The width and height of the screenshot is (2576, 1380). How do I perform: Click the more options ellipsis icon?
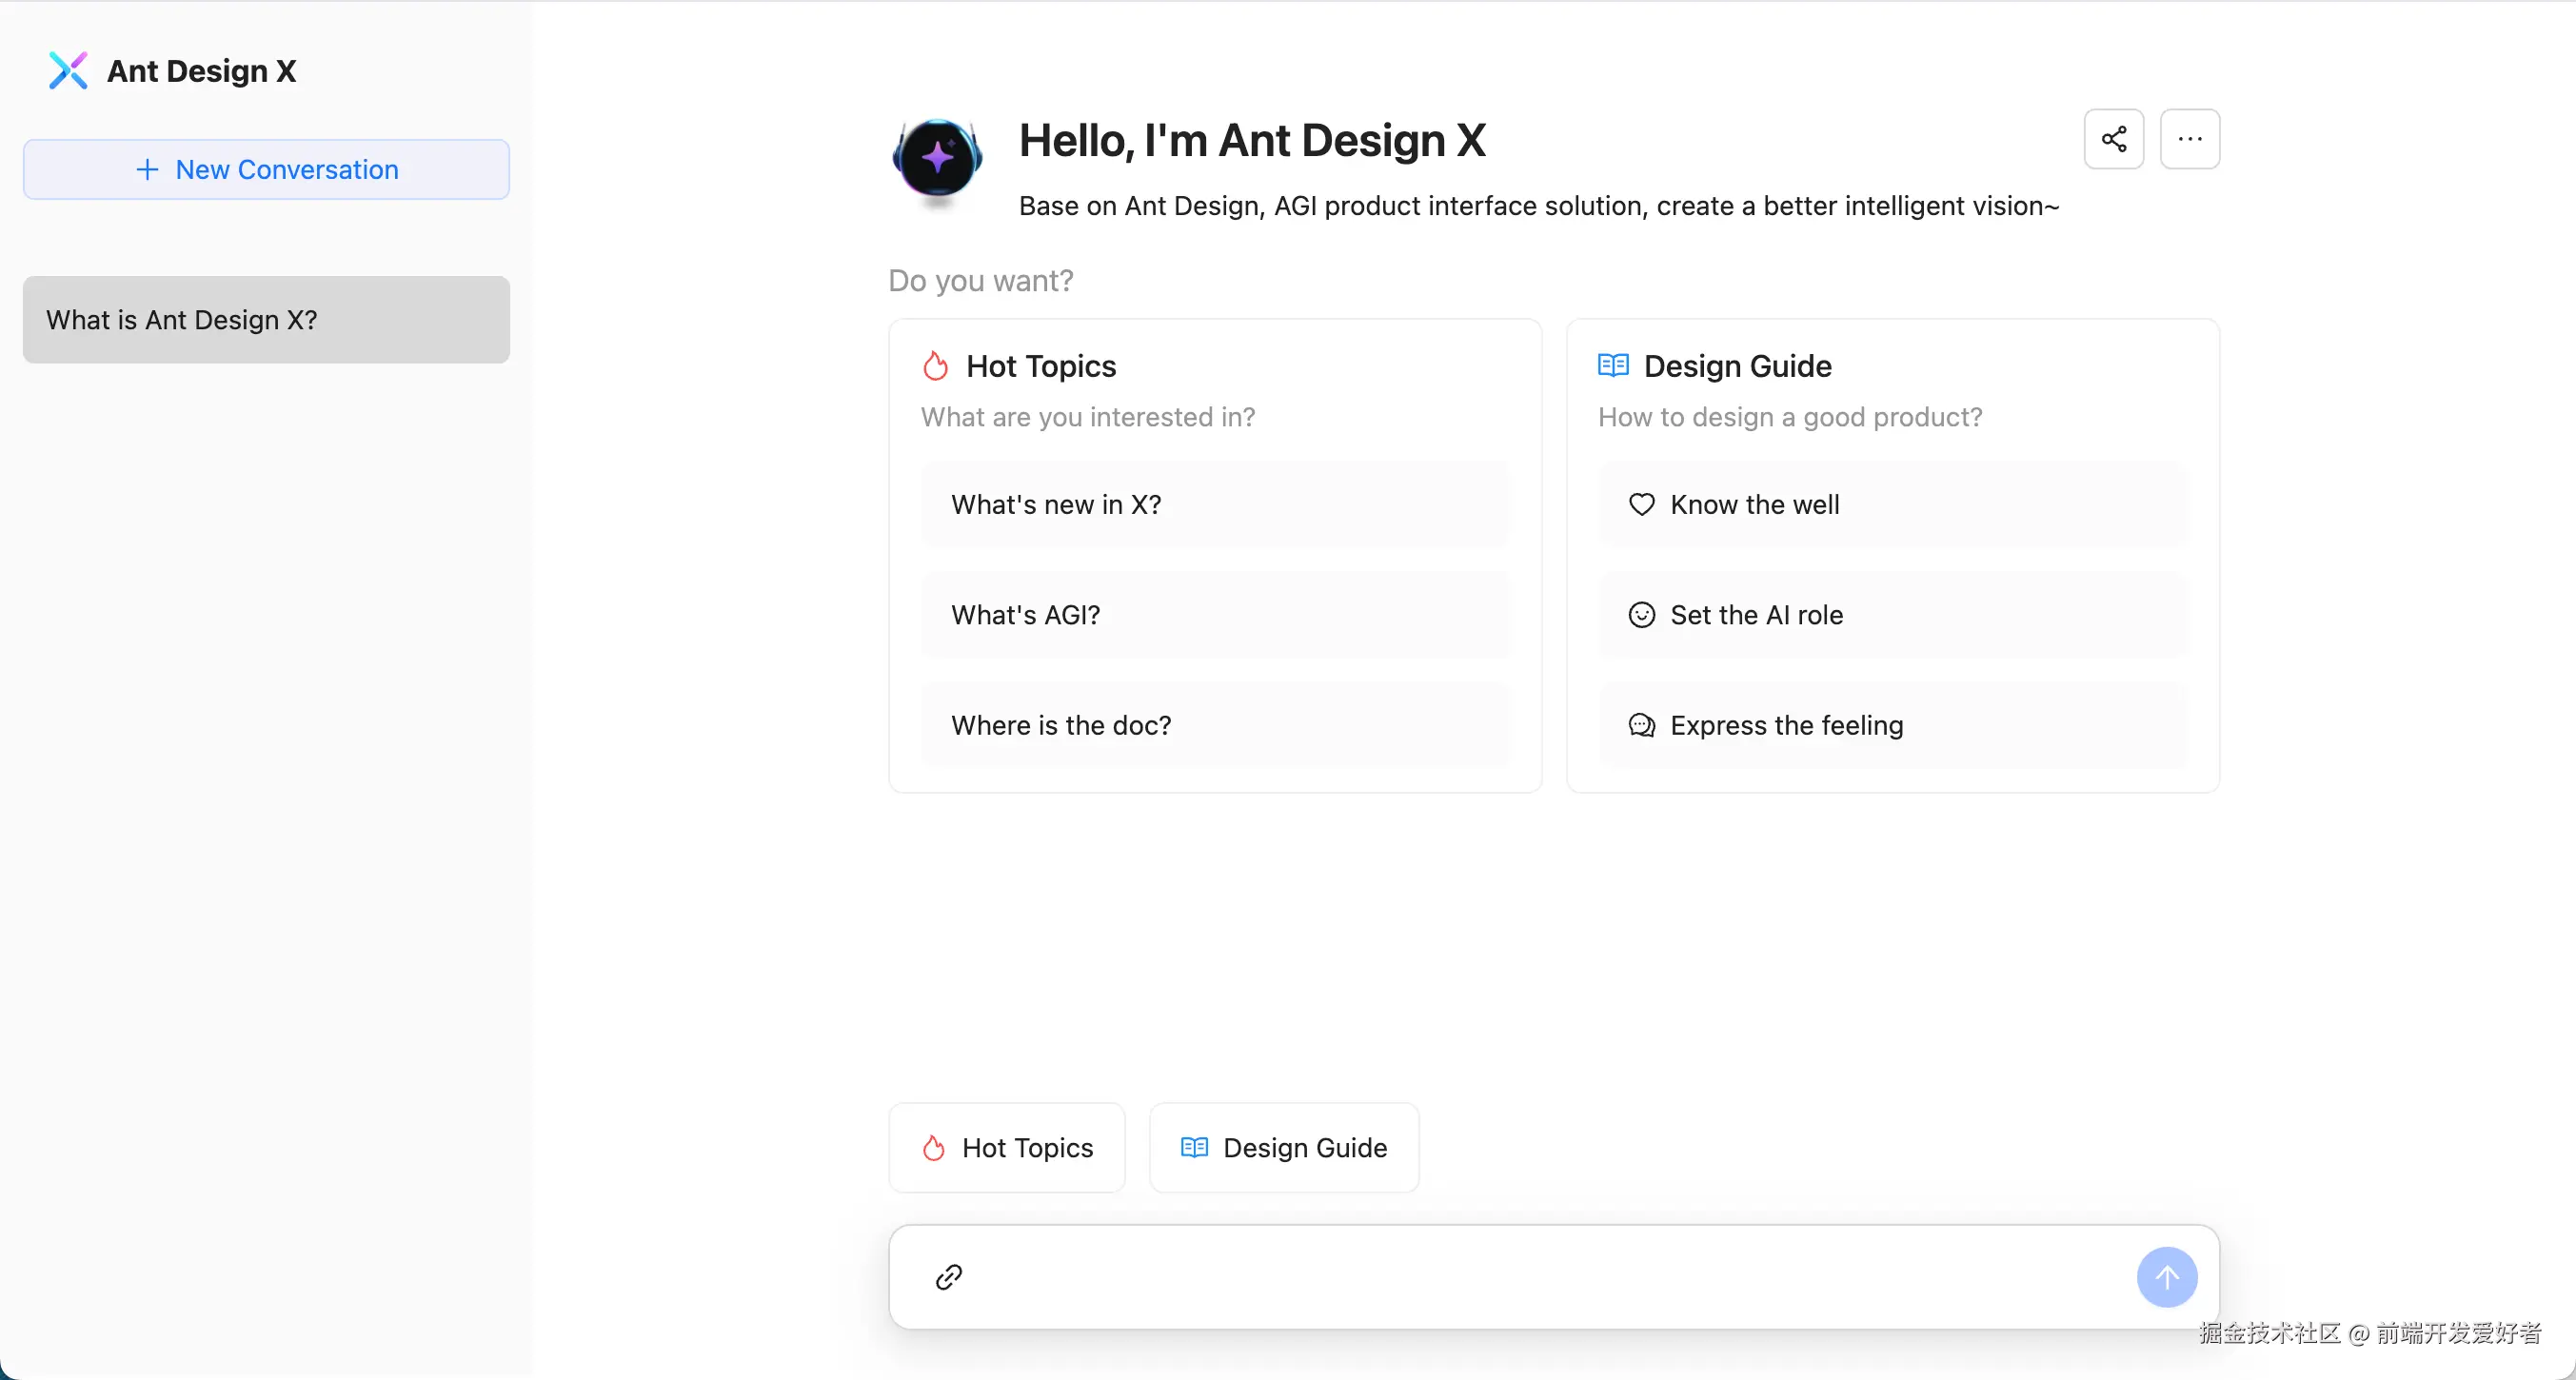click(x=2186, y=138)
